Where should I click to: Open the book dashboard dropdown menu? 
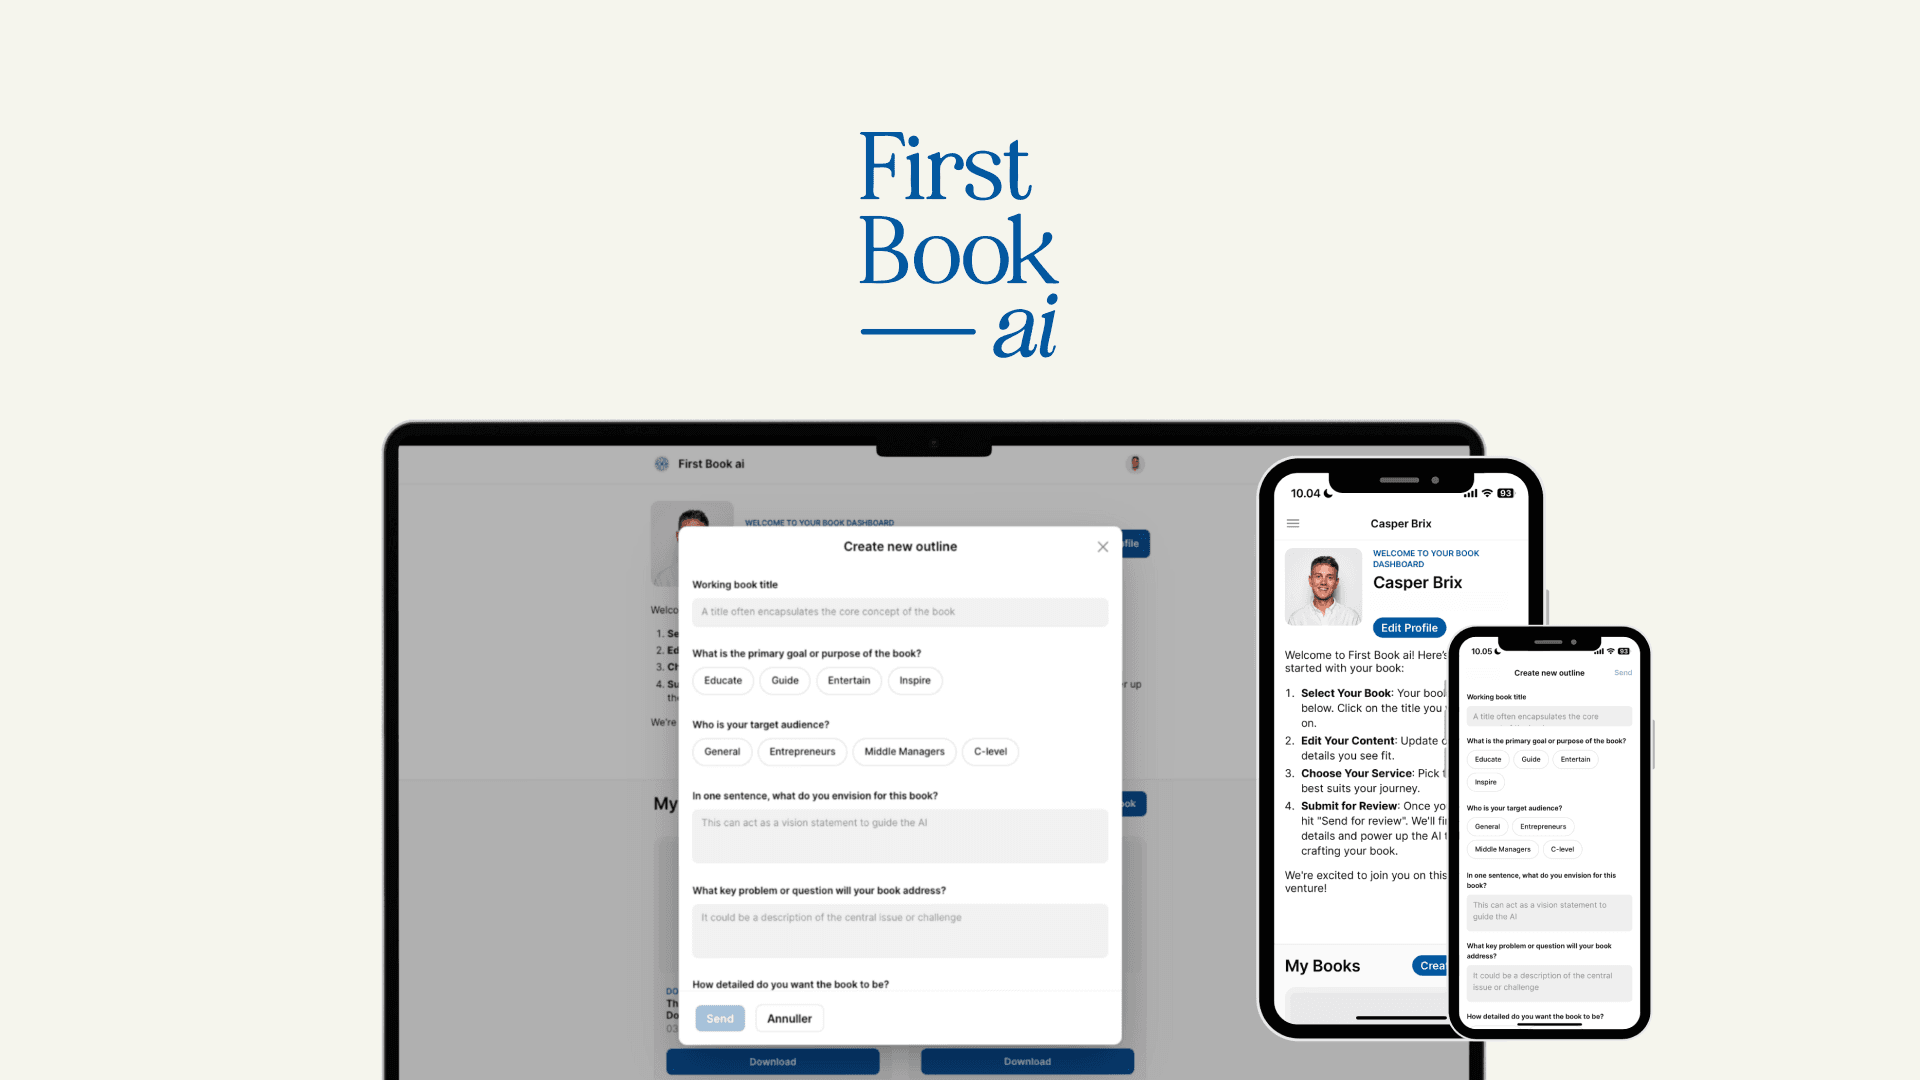pos(1292,524)
